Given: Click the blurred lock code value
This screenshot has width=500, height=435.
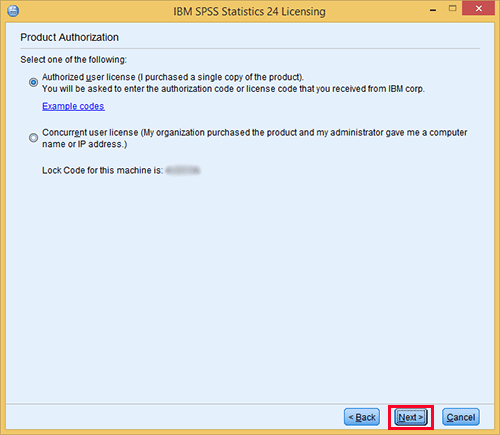Looking at the screenshot, I should coord(183,170).
